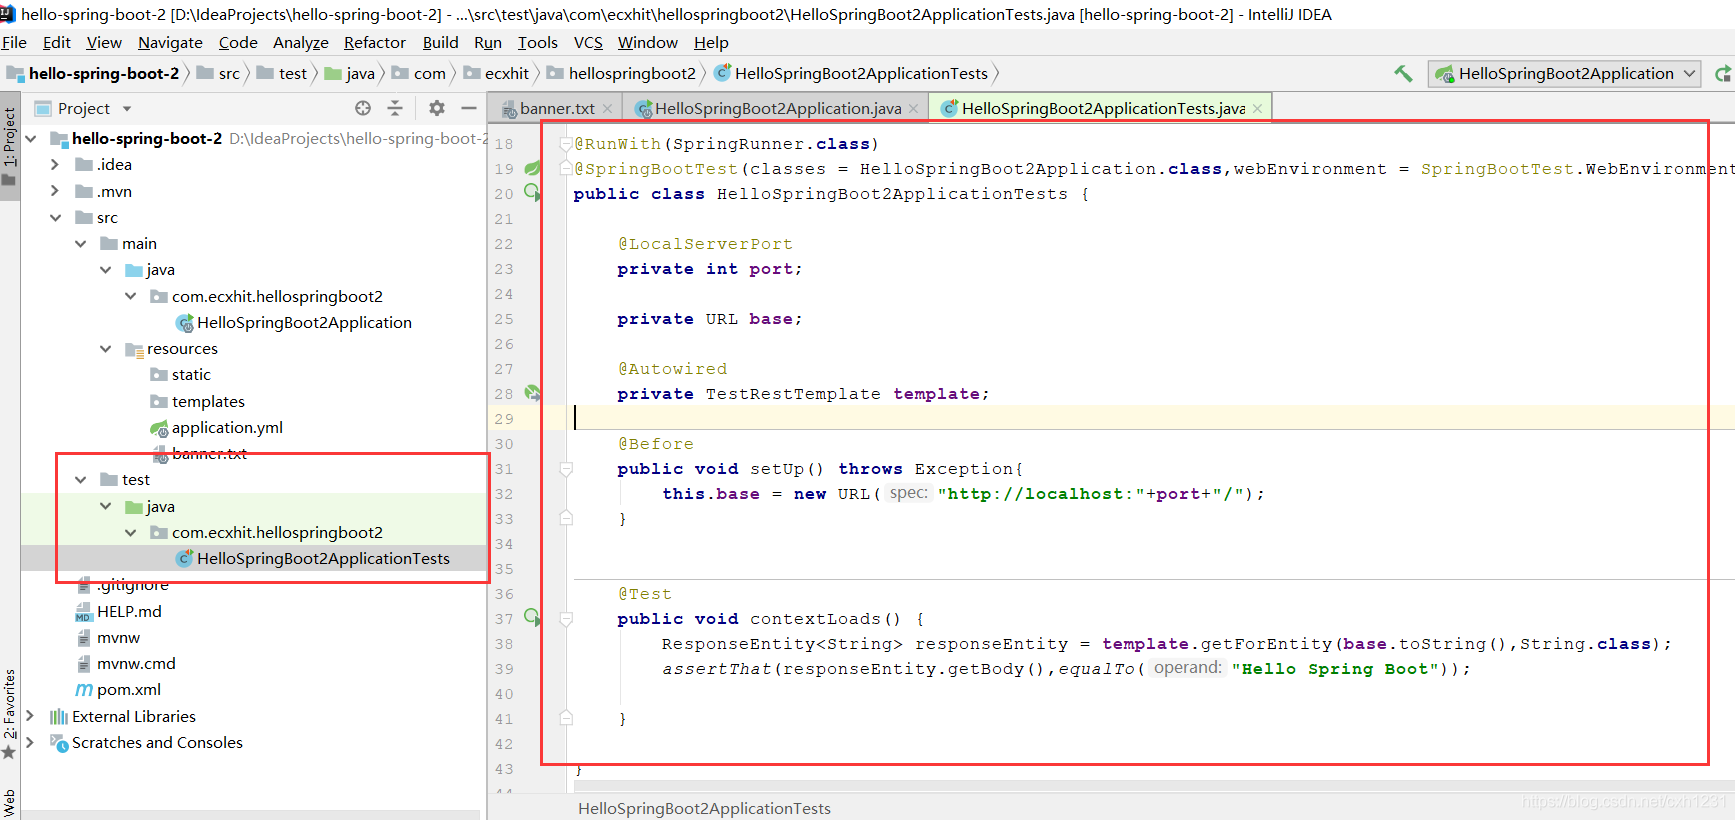The image size is (1735, 820).
Task: Open the Edit menu
Action: click(56, 42)
